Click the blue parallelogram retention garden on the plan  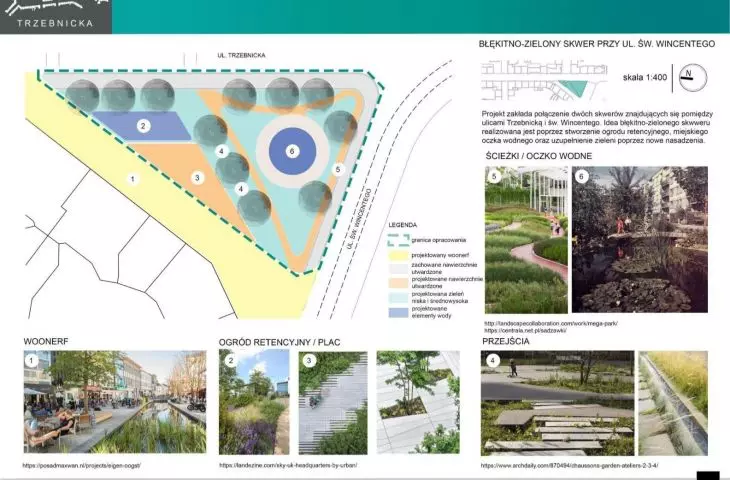pyautogui.click(x=142, y=126)
